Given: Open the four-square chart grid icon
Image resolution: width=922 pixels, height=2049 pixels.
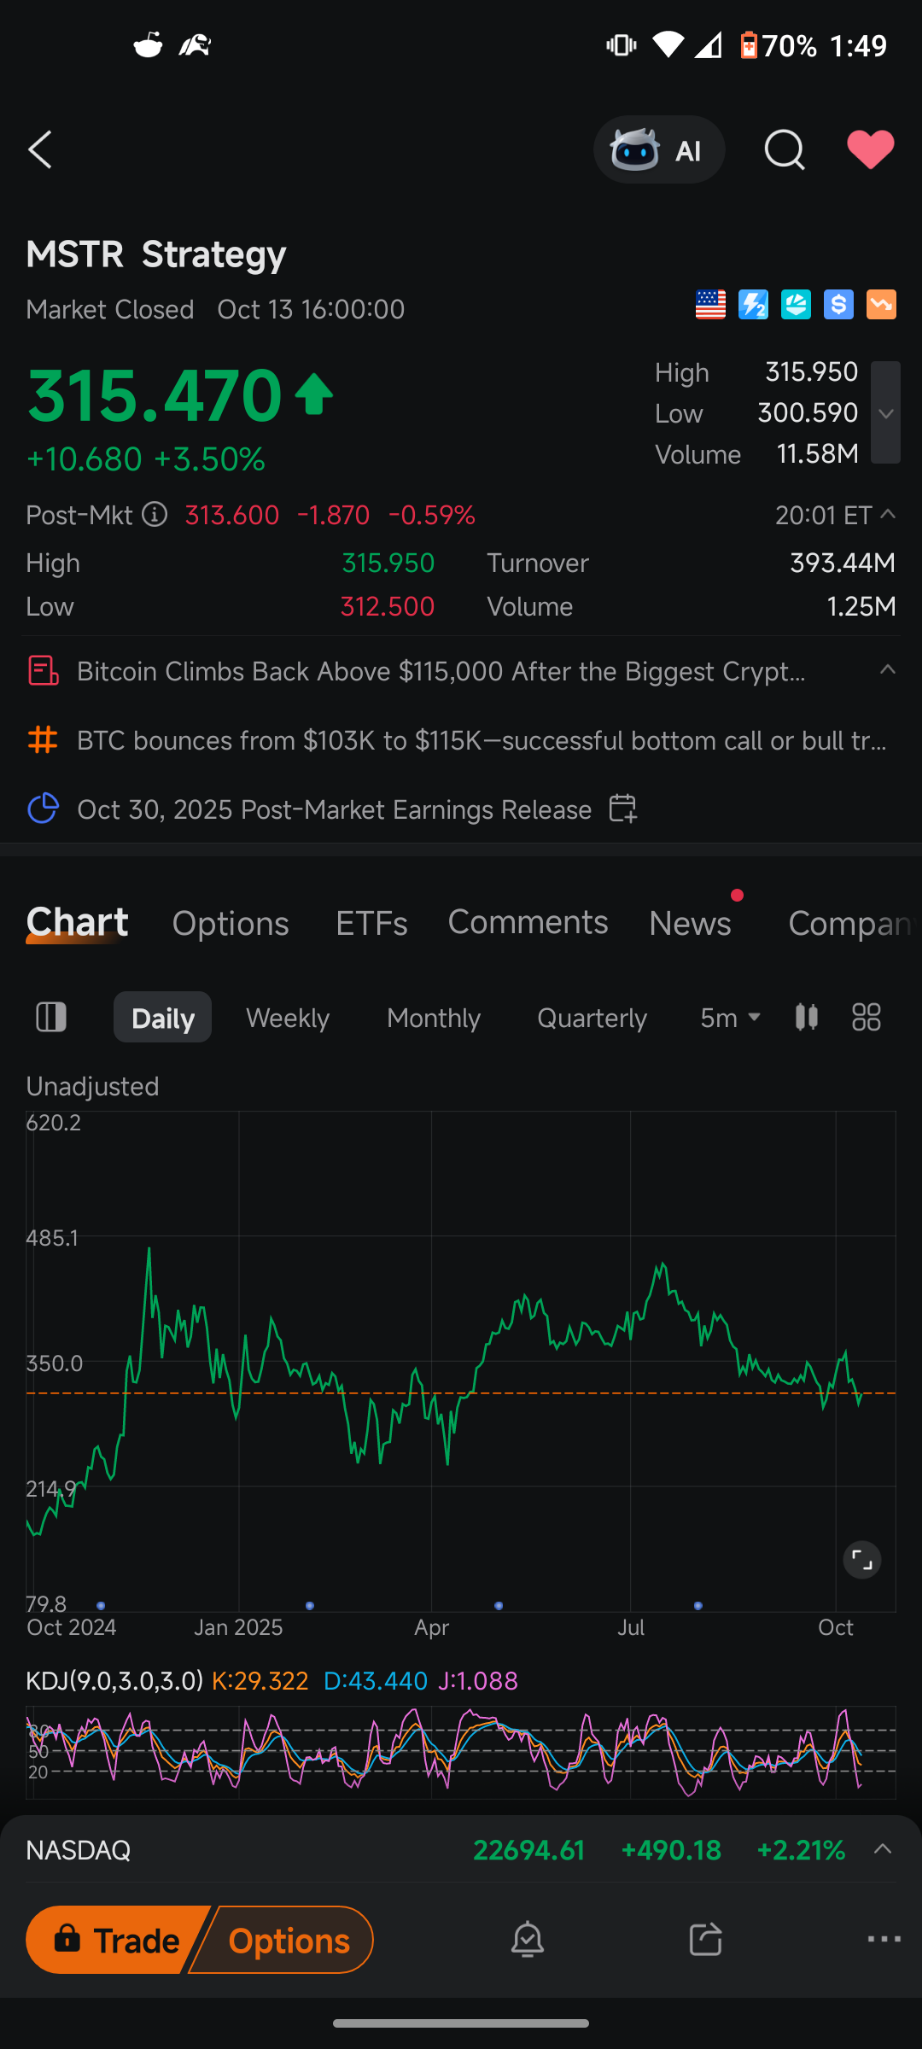Looking at the screenshot, I should click(866, 1017).
